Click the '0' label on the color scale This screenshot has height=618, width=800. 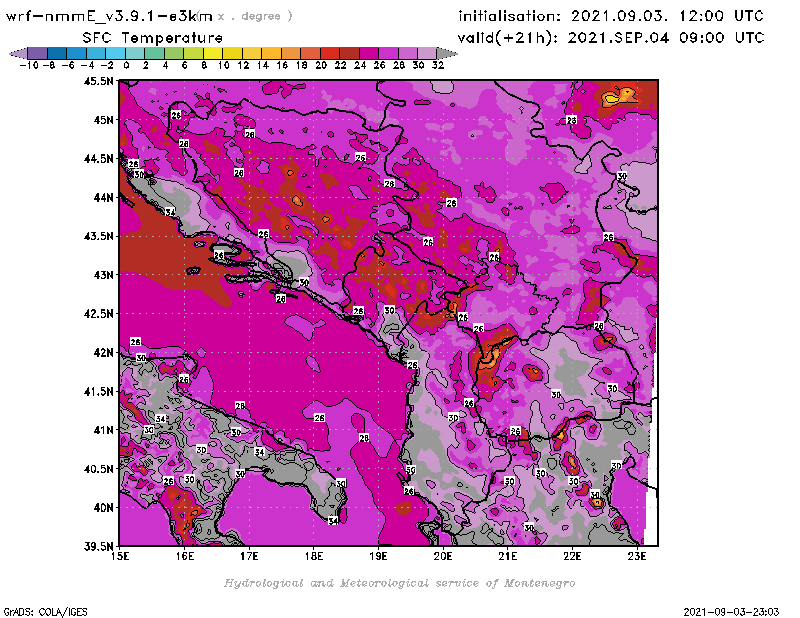tap(126, 66)
